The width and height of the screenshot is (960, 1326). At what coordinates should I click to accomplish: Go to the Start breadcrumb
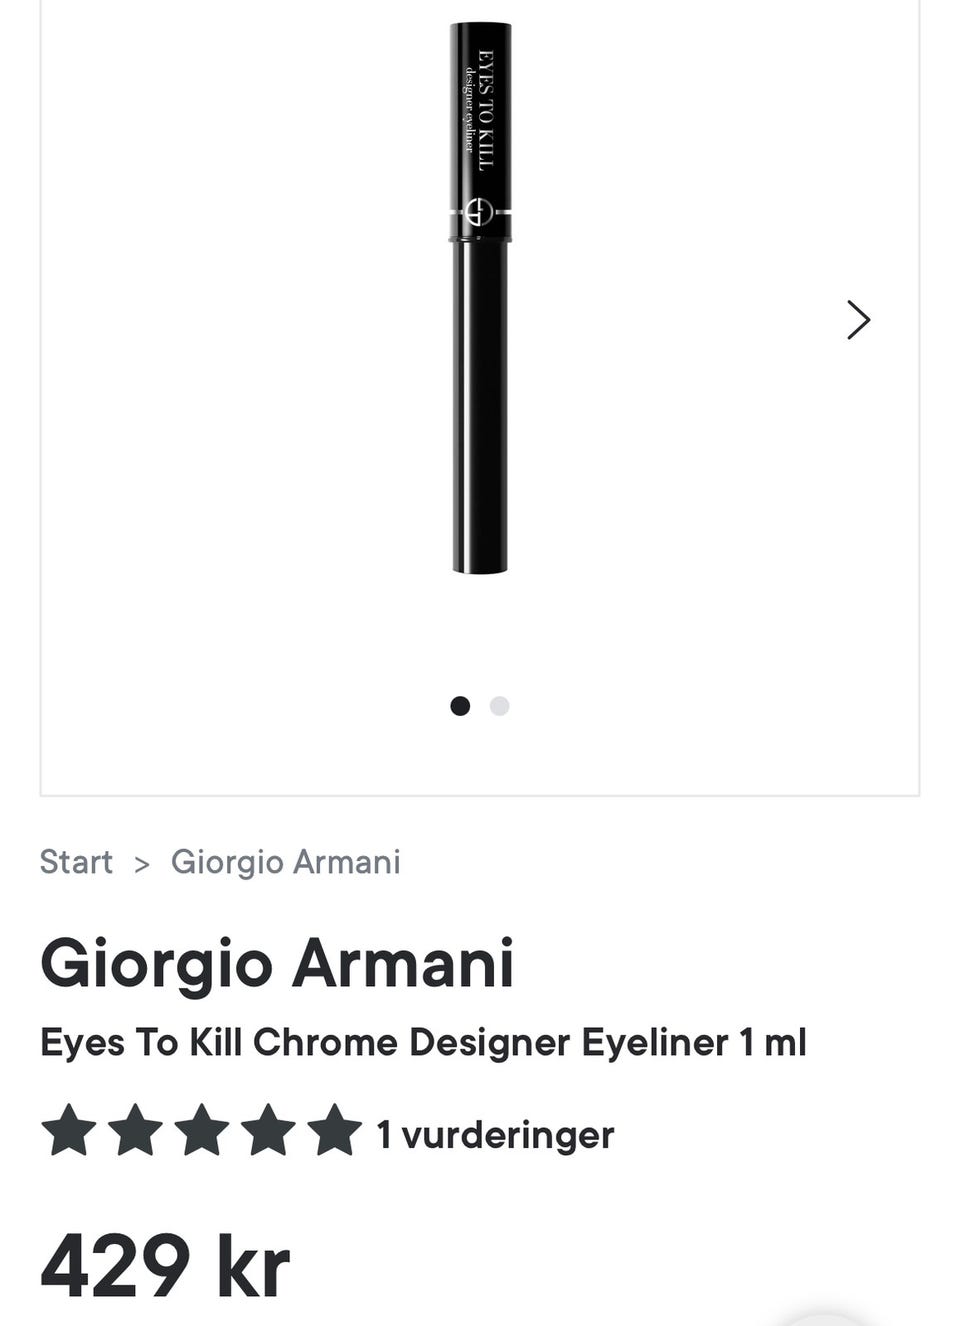pos(76,862)
